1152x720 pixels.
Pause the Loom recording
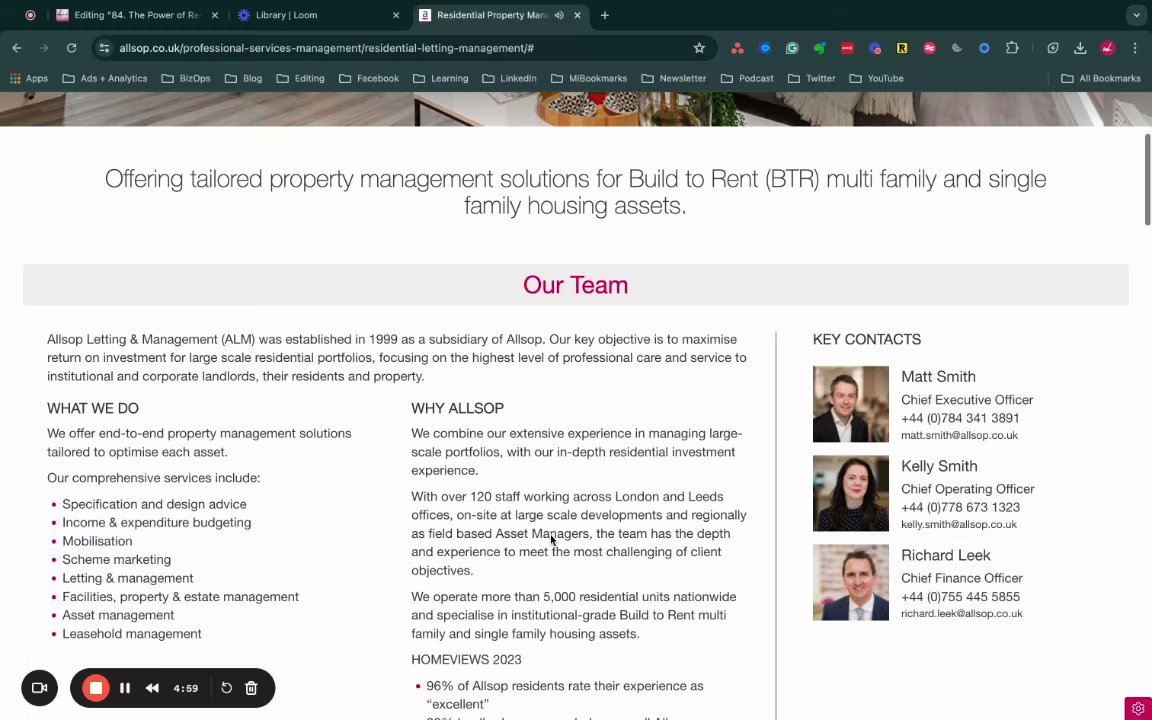tap(125, 688)
